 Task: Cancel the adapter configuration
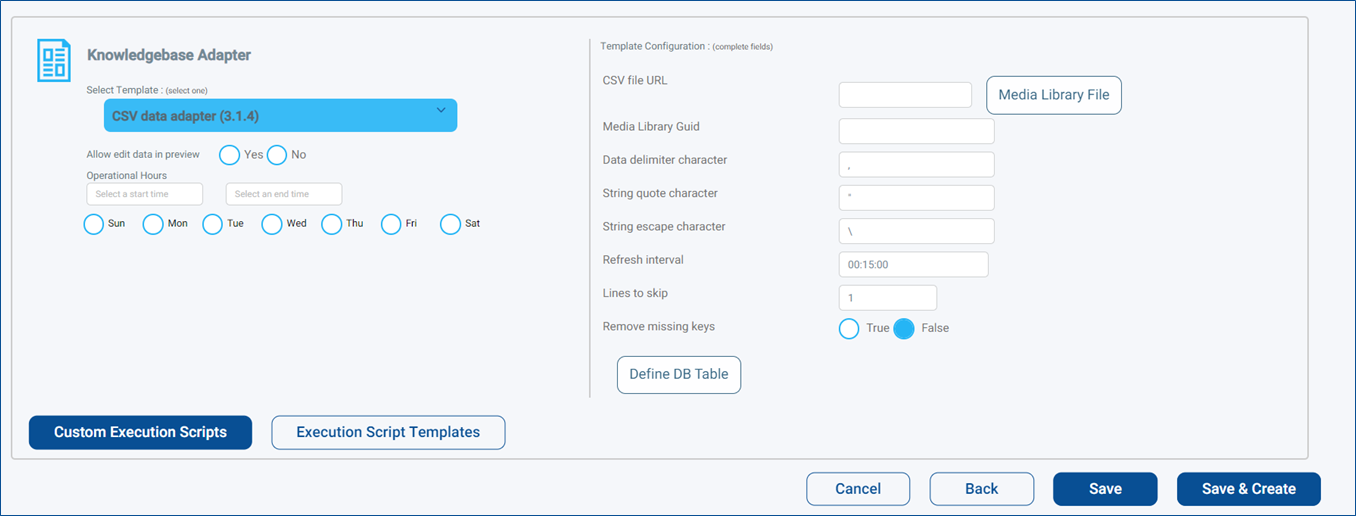(858, 489)
